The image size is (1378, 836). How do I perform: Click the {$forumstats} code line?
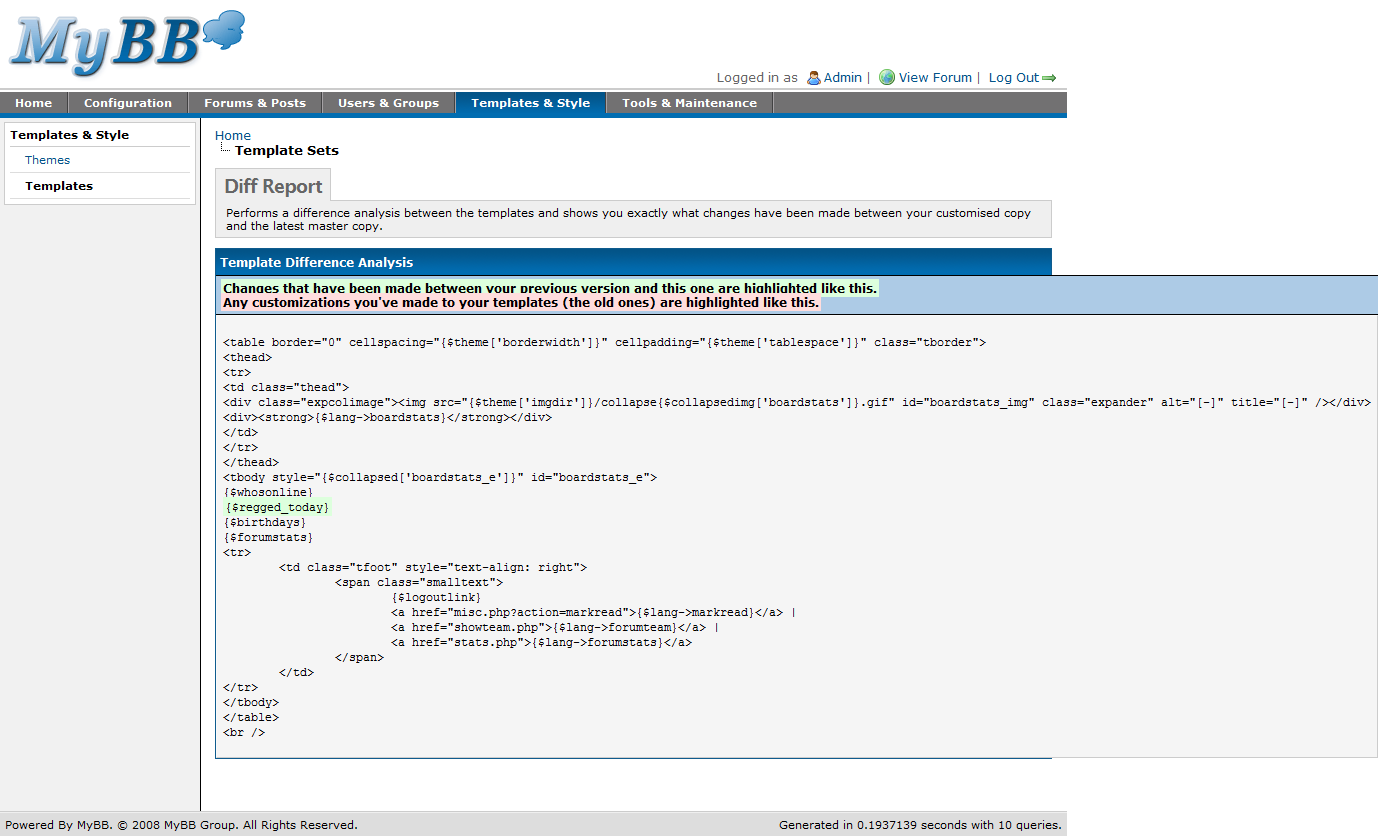pos(268,537)
